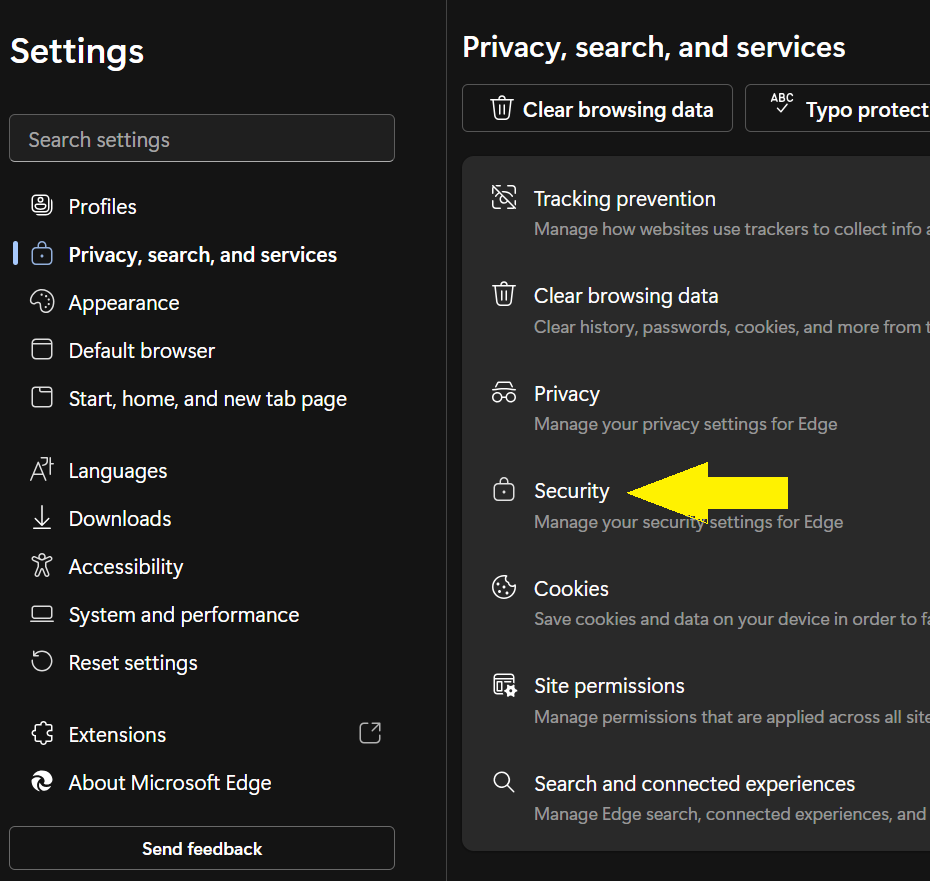This screenshot has height=881, width=930.
Task: Click the external link icon next to Extensions
Action: click(370, 733)
